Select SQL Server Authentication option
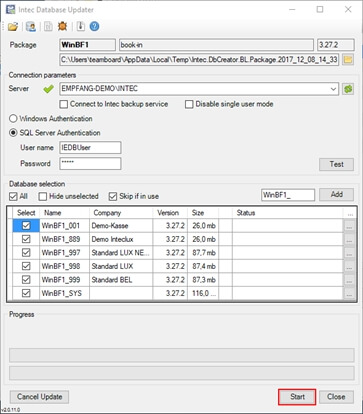 coord(13,133)
